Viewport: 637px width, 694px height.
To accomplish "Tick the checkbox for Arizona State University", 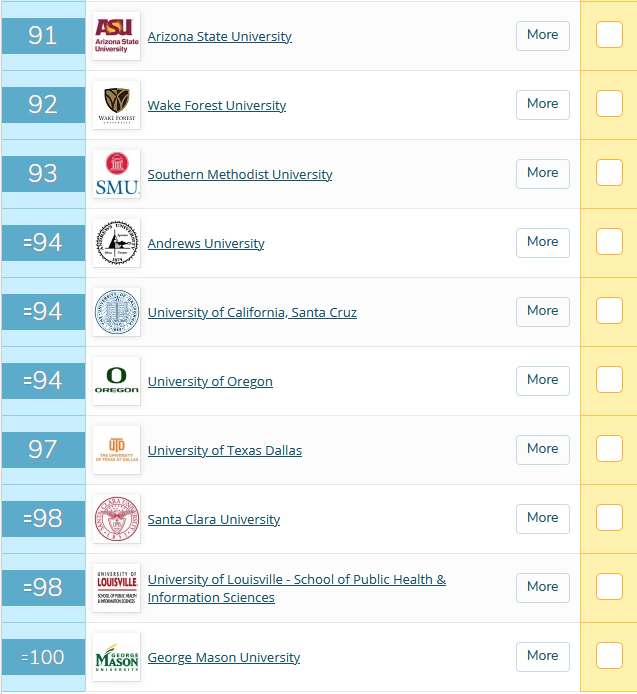I will pyautogui.click(x=609, y=35).
